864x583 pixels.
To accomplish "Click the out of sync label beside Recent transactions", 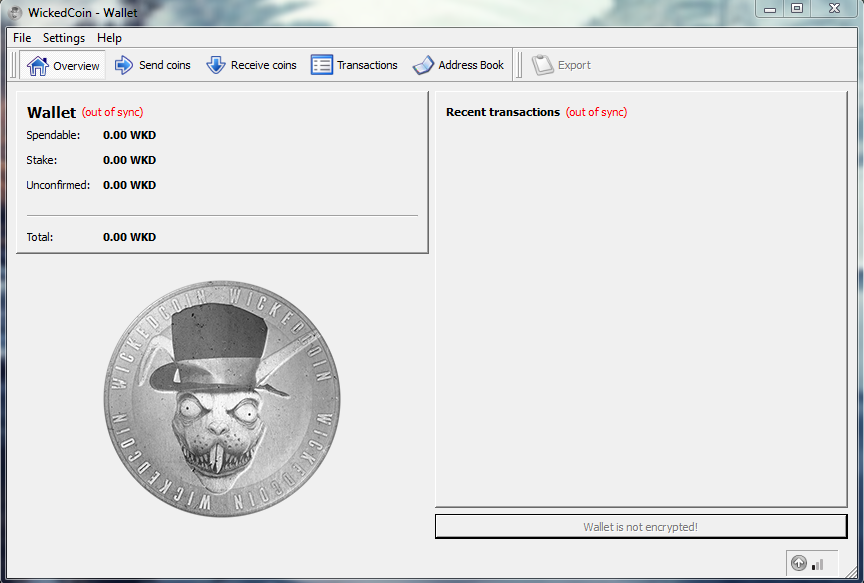I will 596,112.
